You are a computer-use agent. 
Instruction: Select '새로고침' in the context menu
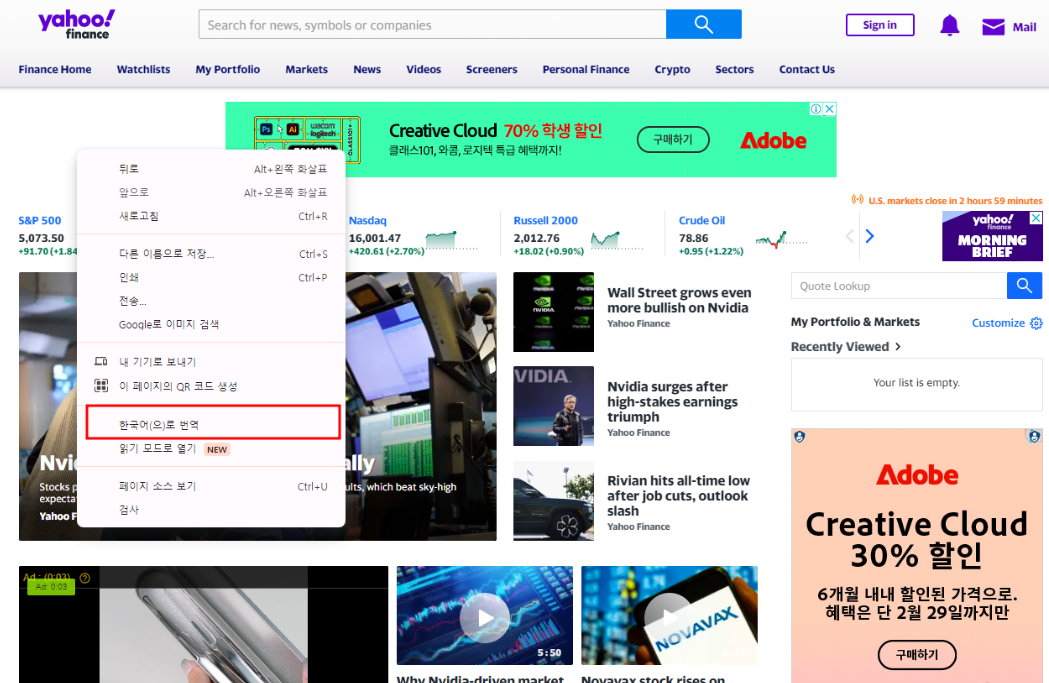tap(211, 216)
